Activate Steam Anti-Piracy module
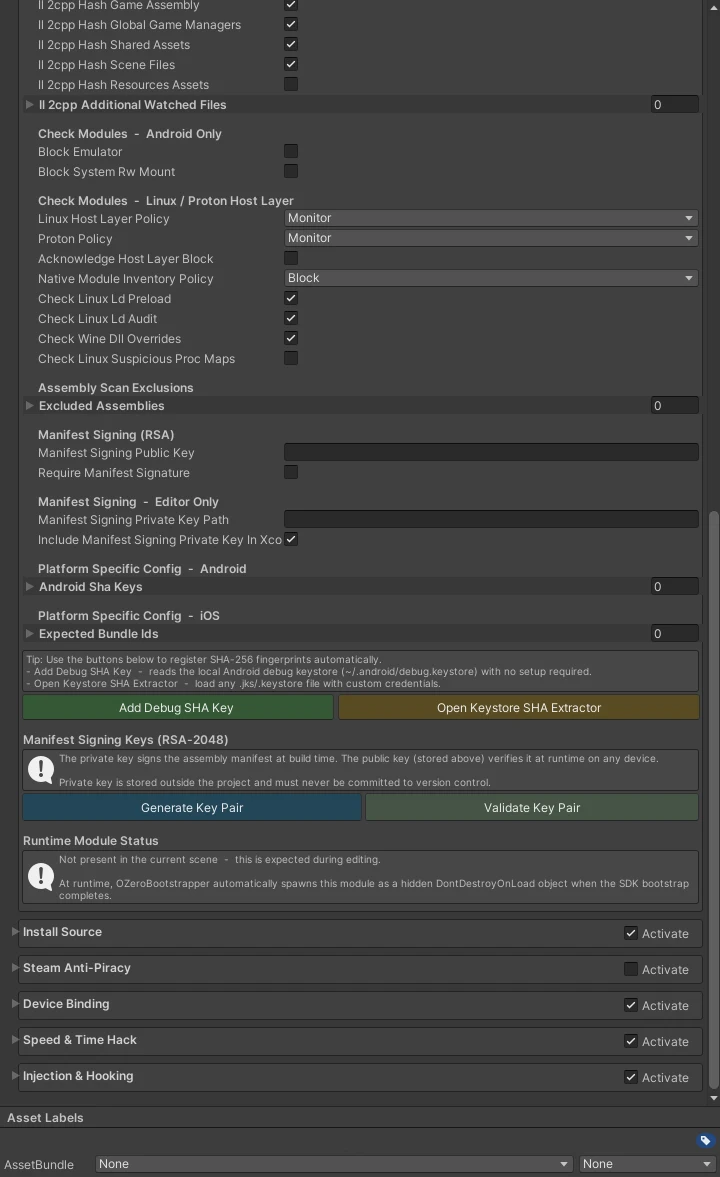Image resolution: width=720 pixels, height=1177 pixels. (631, 969)
